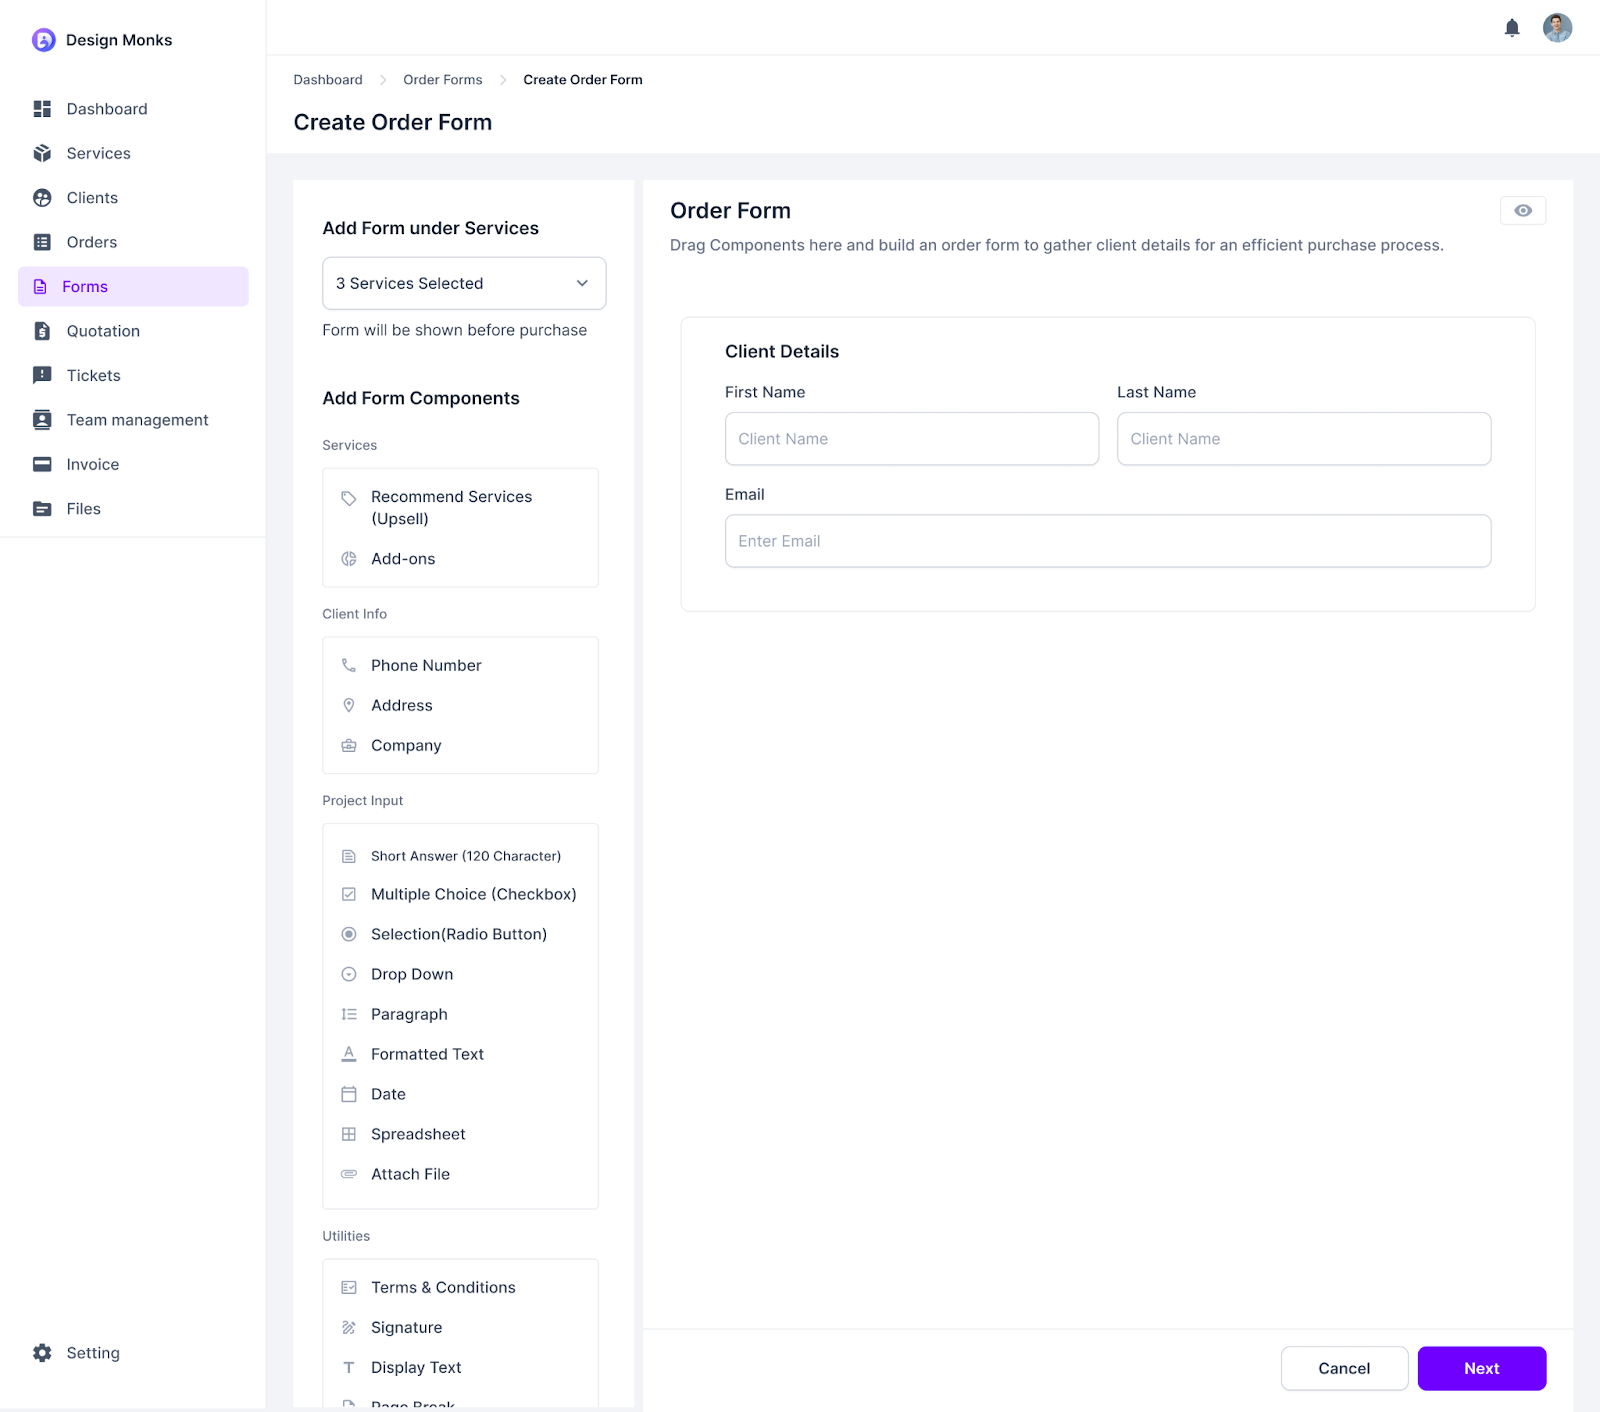Select the Terms & Conditions component
The image size is (1600, 1412).
coord(443,1287)
